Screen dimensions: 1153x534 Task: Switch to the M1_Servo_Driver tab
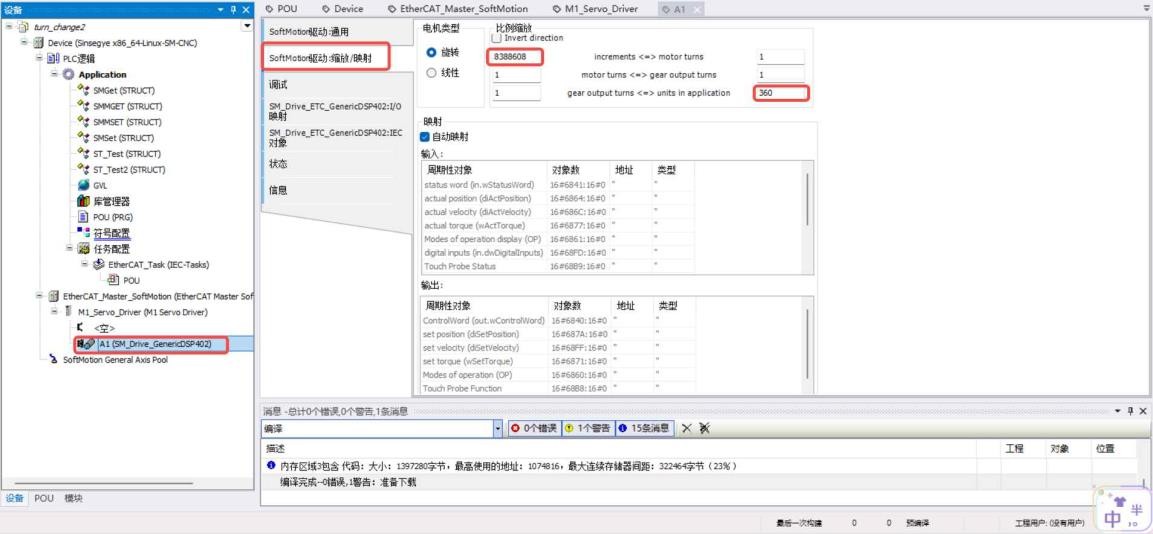pos(595,9)
